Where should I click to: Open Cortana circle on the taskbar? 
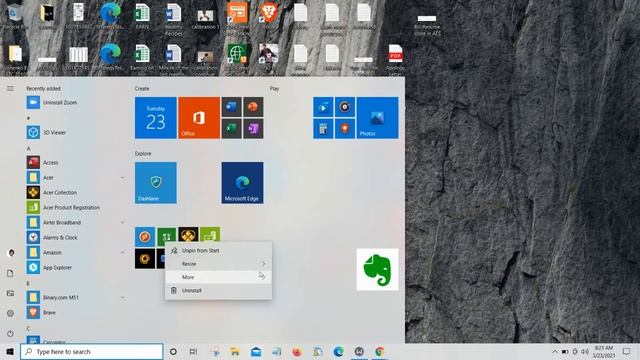[x=173, y=351]
